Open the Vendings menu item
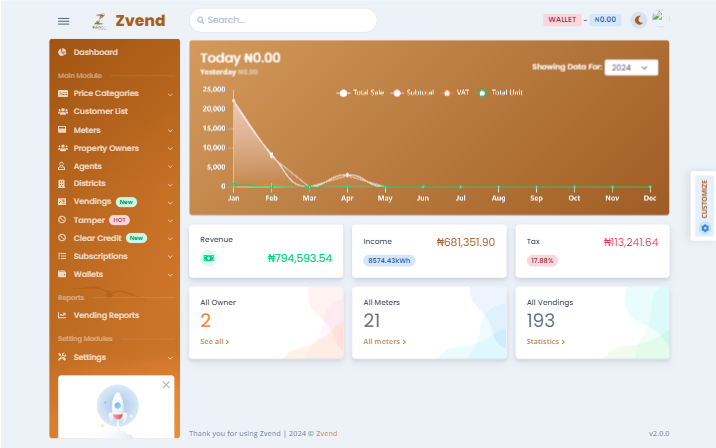Screen dimensions: 716x448 coord(92,201)
